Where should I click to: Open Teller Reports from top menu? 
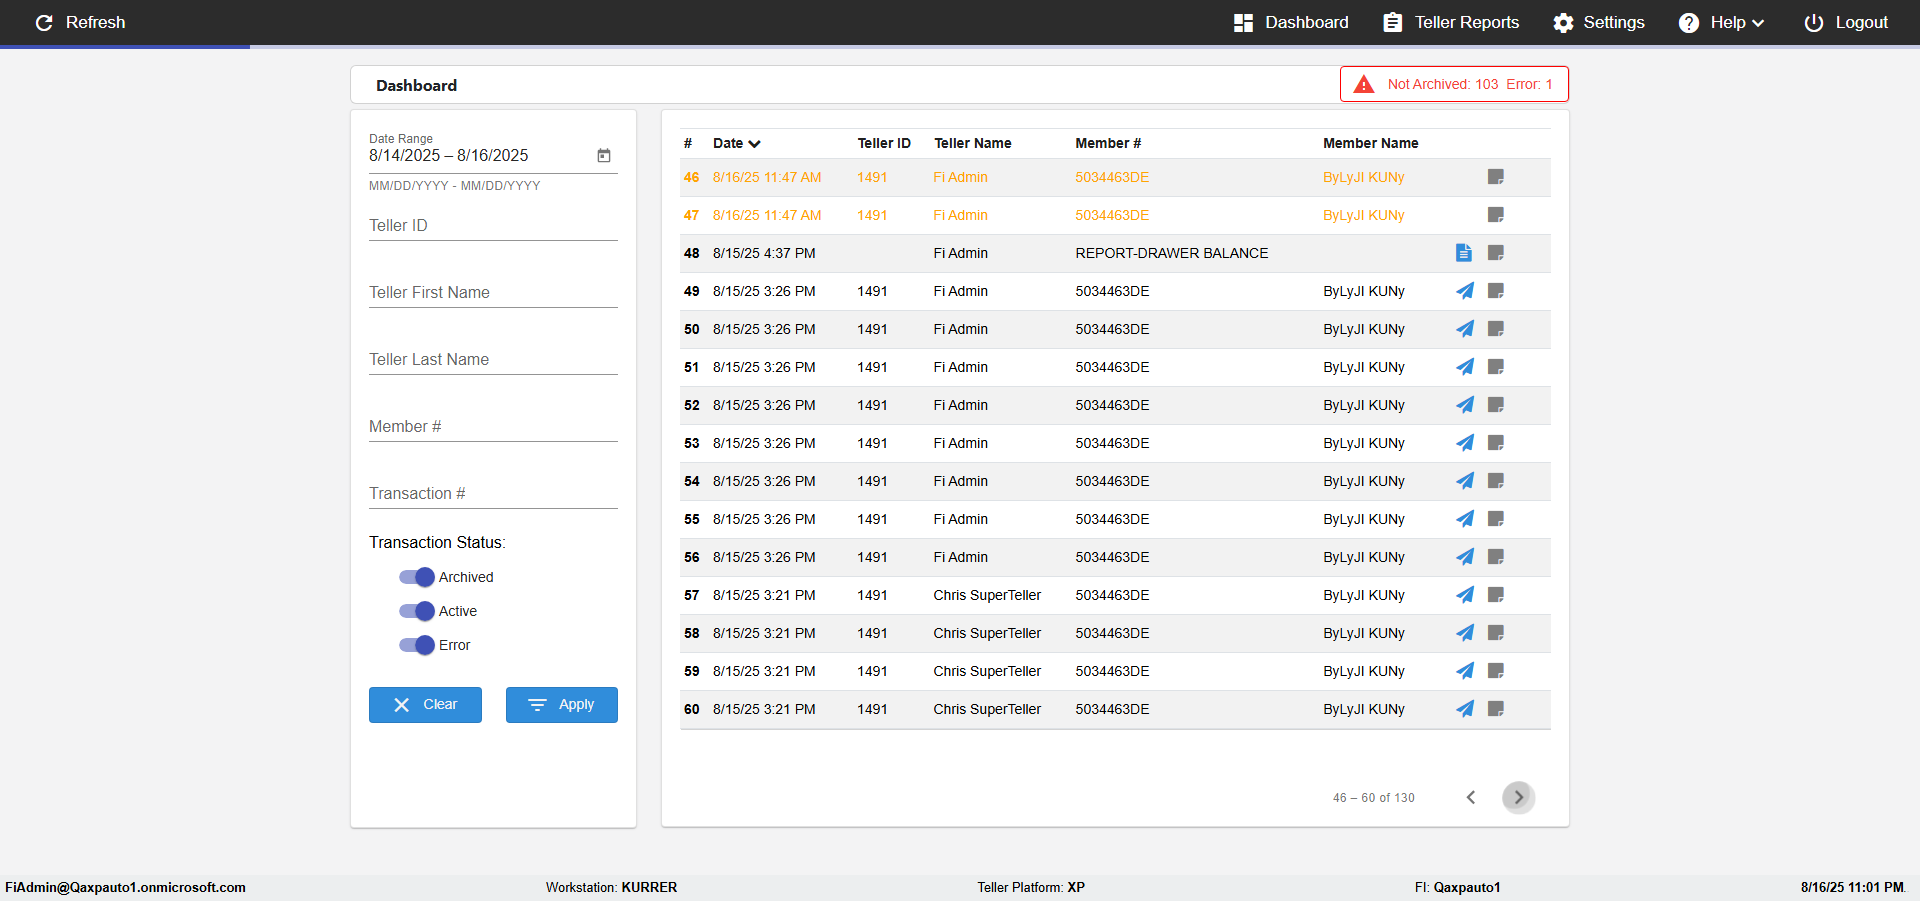click(1451, 22)
